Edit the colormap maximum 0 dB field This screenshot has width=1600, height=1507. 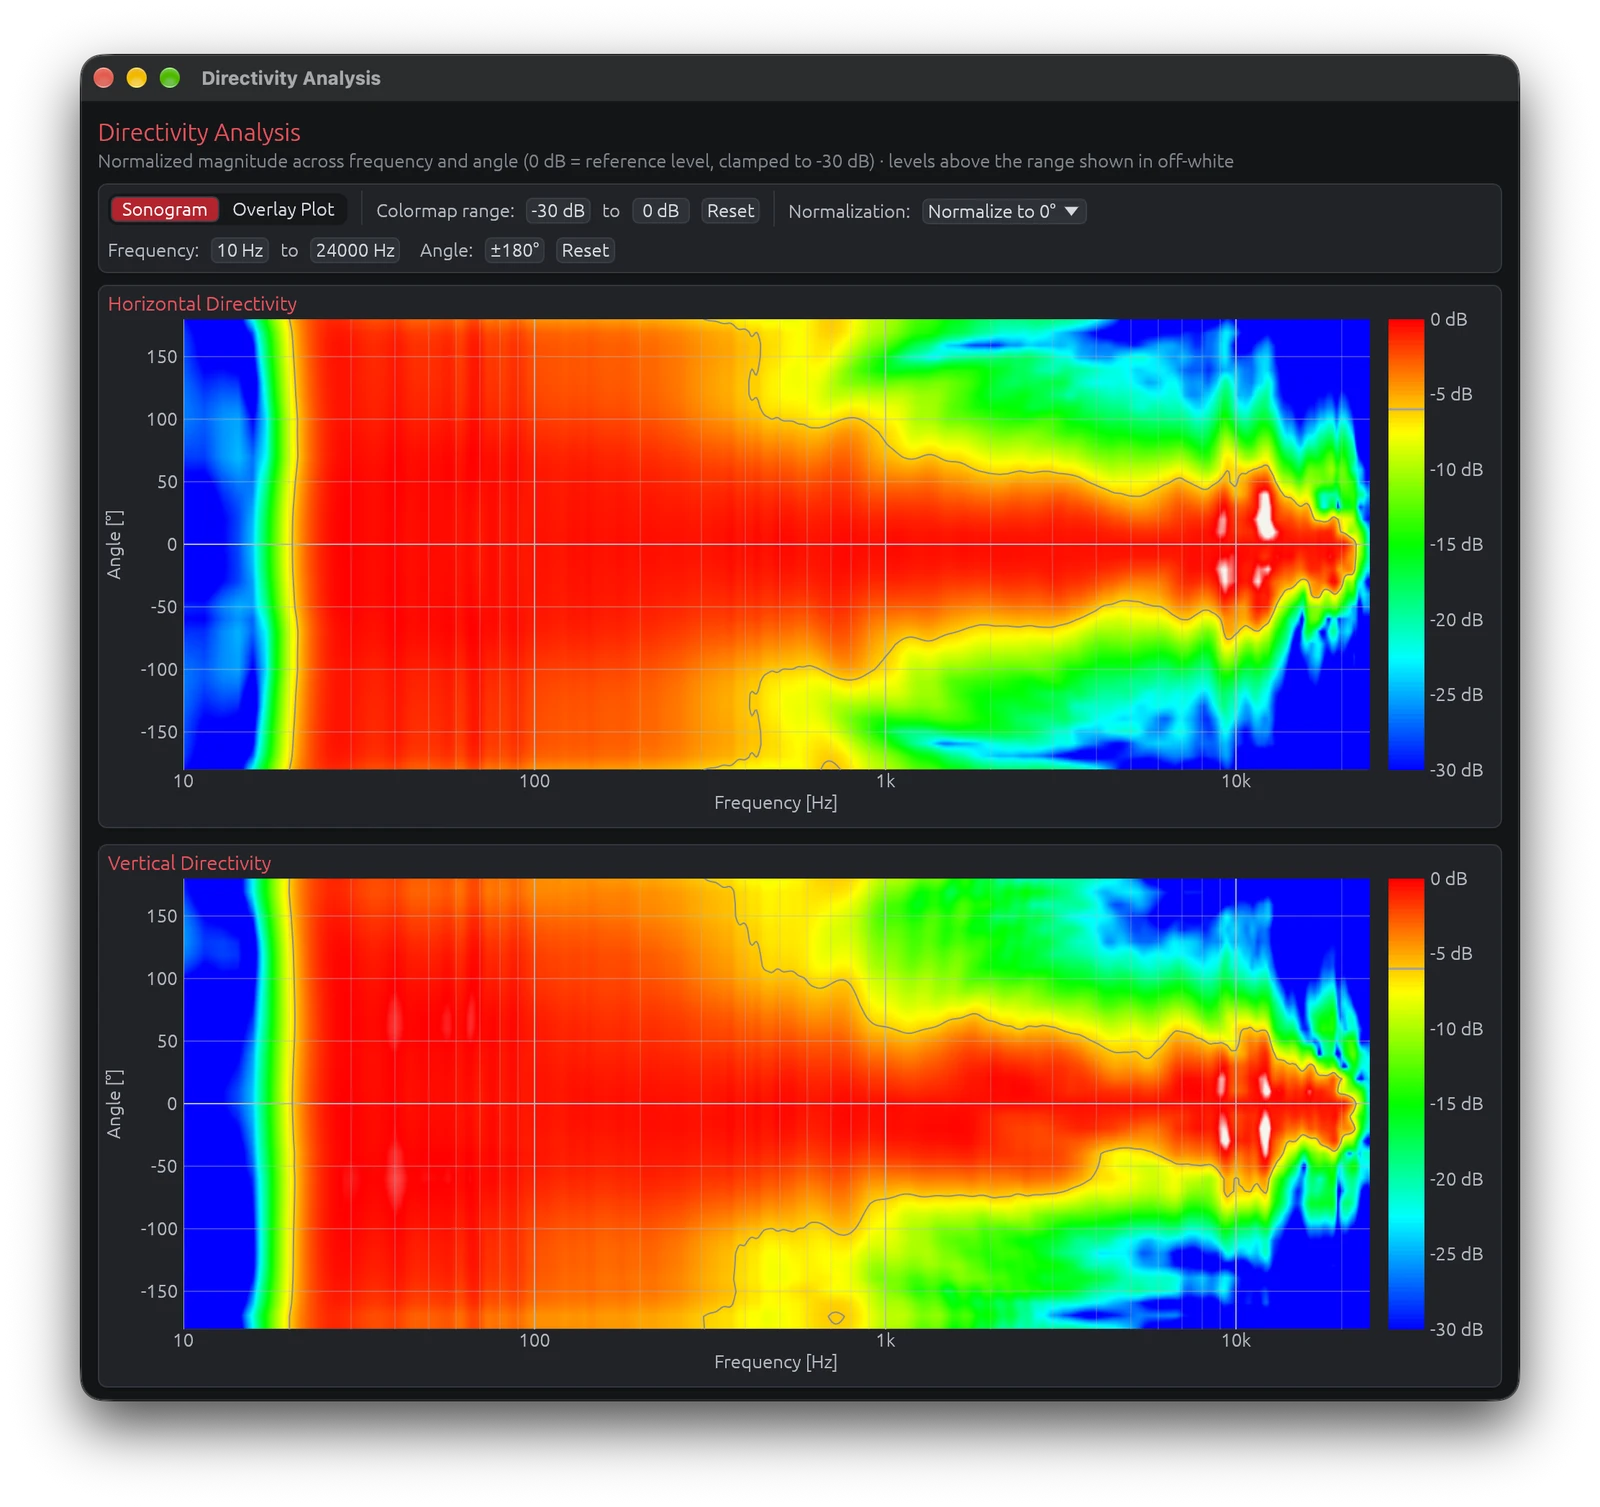pos(660,211)
